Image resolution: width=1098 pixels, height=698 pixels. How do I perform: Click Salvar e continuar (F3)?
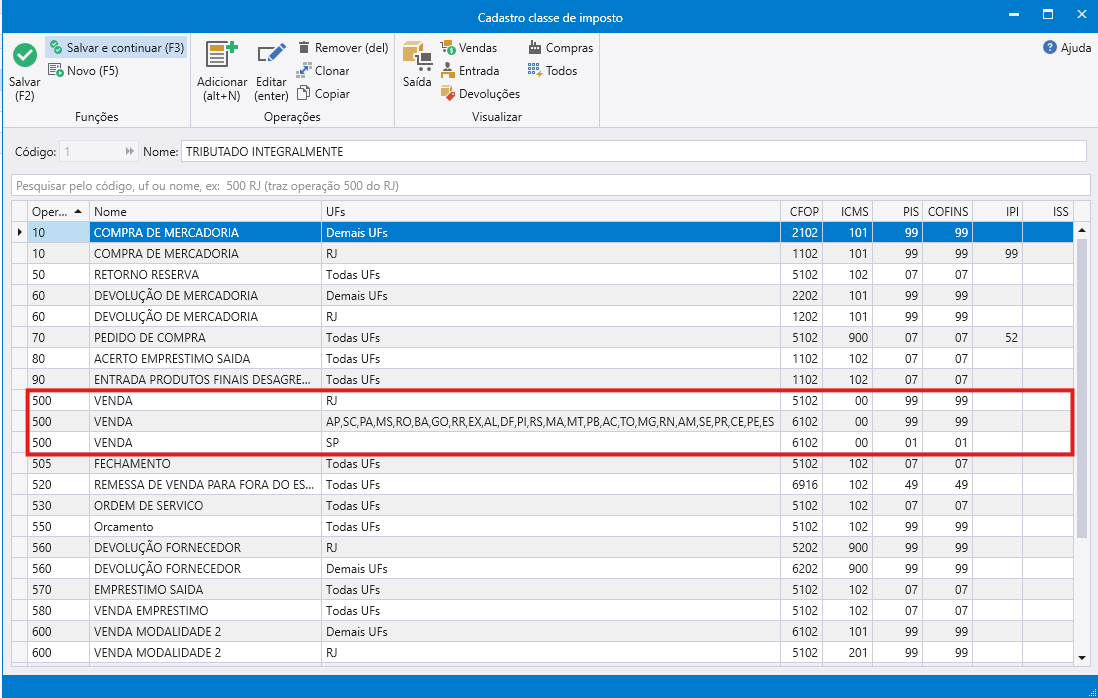116,48
